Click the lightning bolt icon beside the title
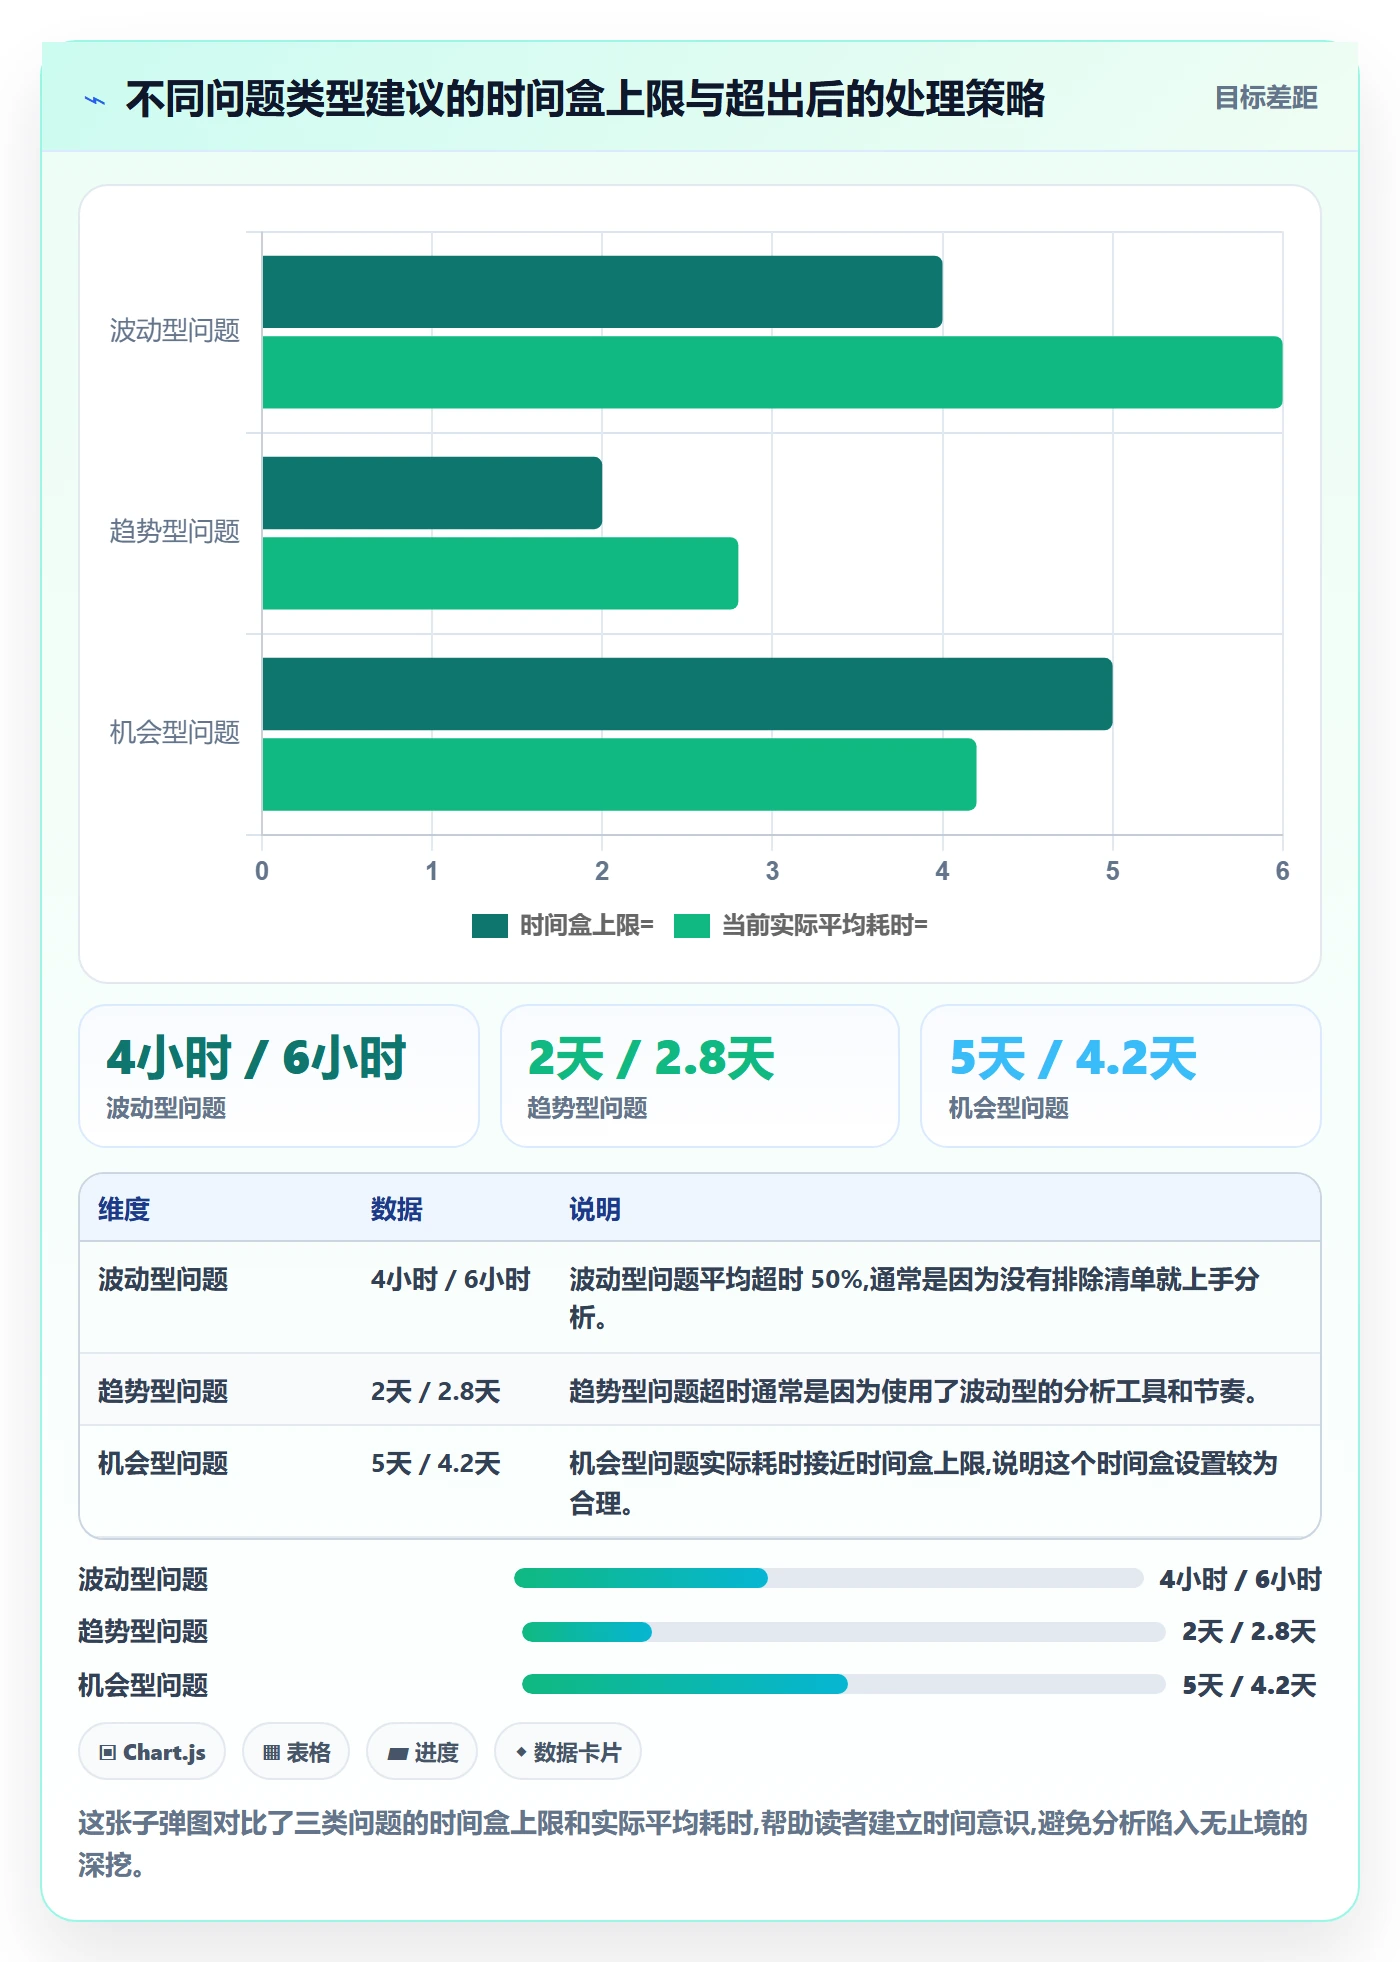 [95, 100]
